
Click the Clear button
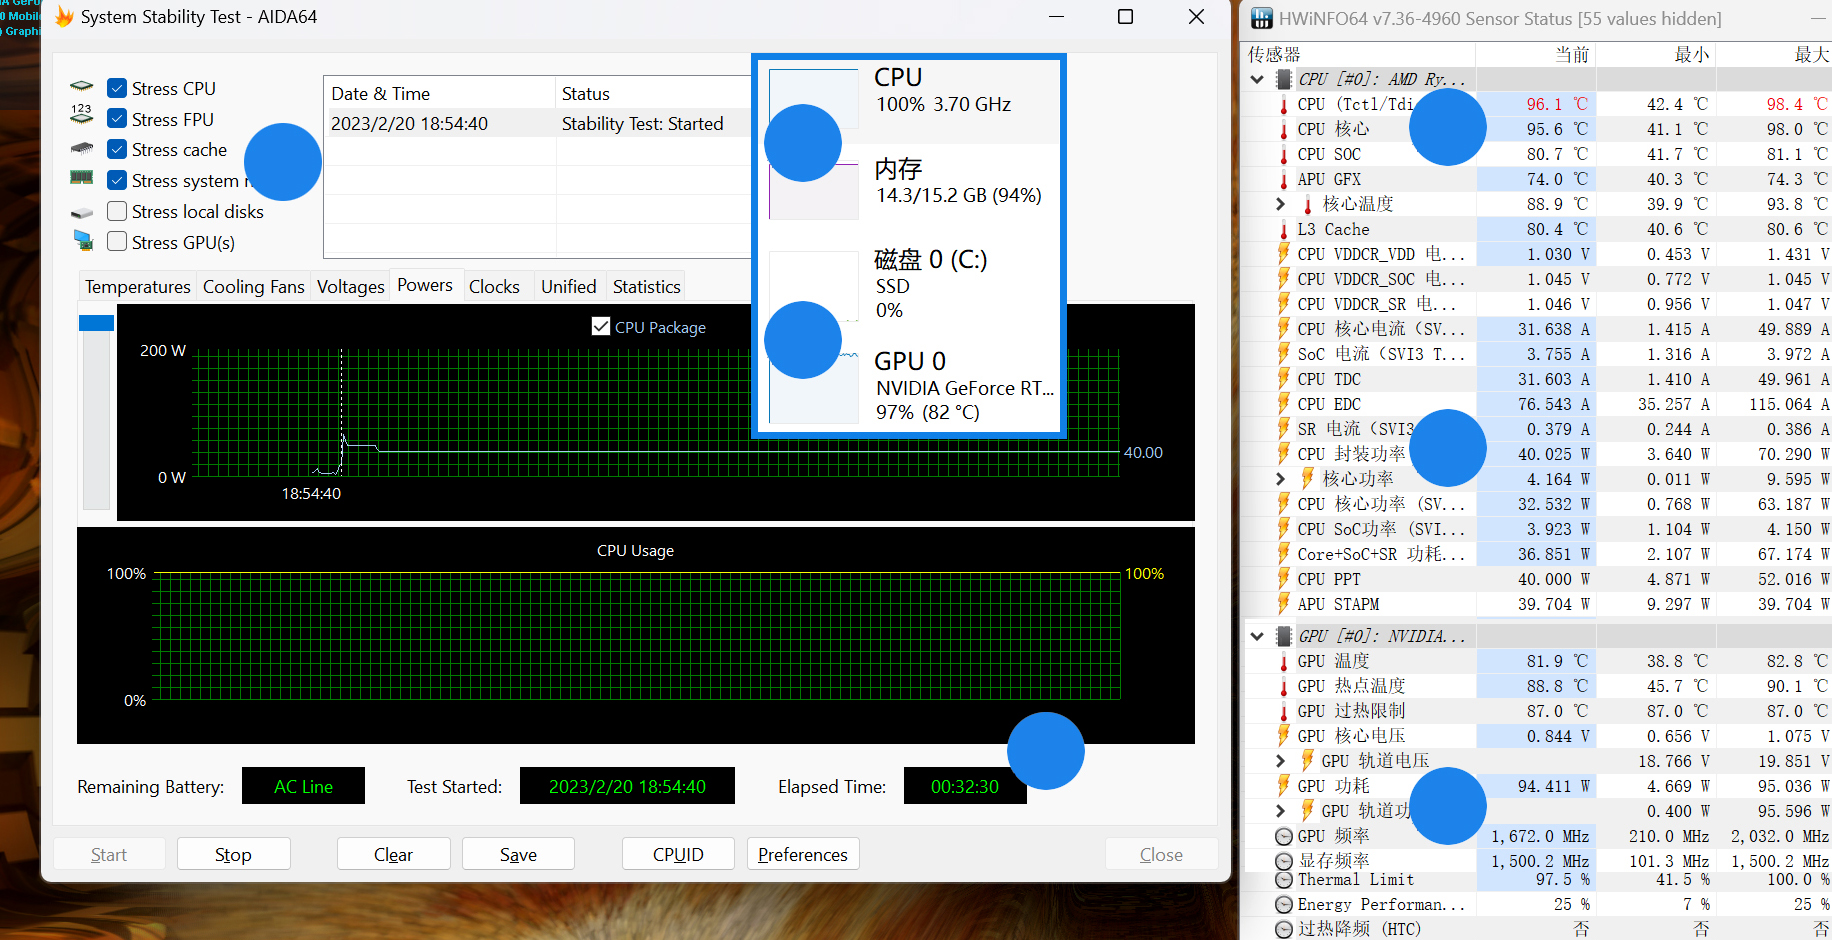[394, 854]
